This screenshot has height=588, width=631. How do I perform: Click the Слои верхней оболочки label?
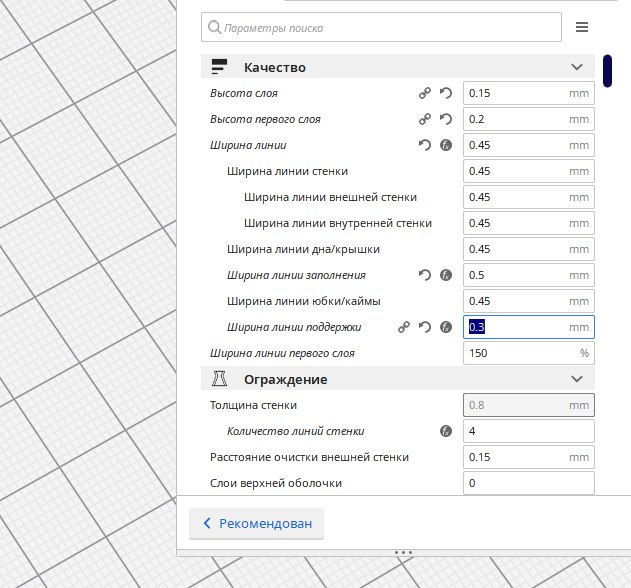276,483
